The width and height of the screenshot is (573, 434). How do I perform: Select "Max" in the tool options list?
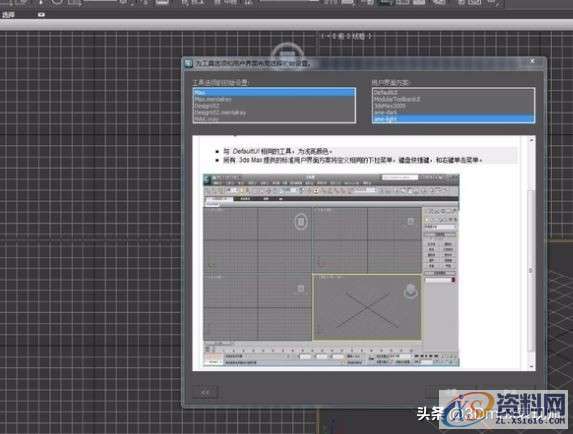click(274, 92)
